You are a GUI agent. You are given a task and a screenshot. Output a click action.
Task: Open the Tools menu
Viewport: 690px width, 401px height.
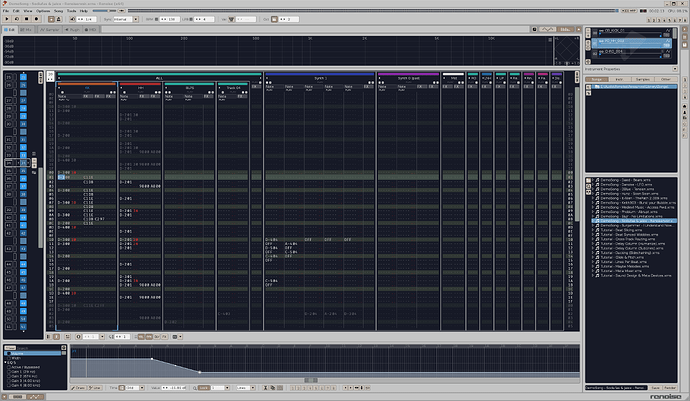click(x=71, y=11)
